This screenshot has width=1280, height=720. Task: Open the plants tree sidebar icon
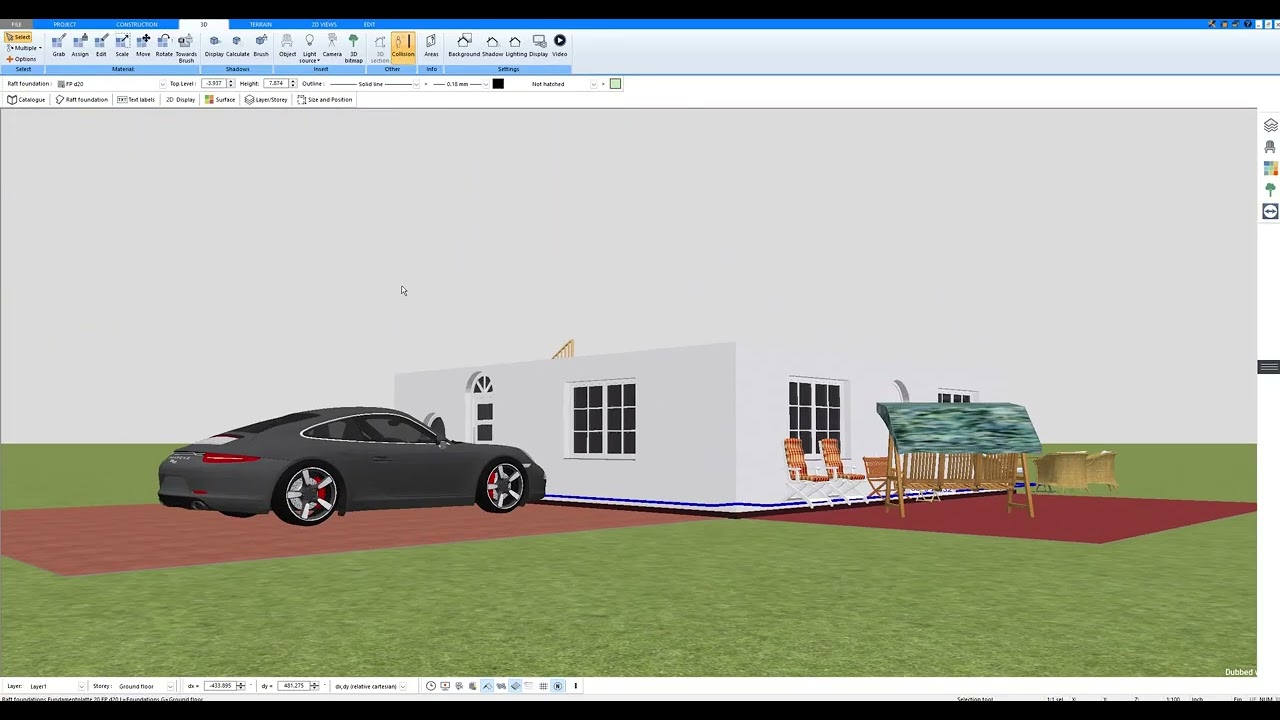[1270, 190]
